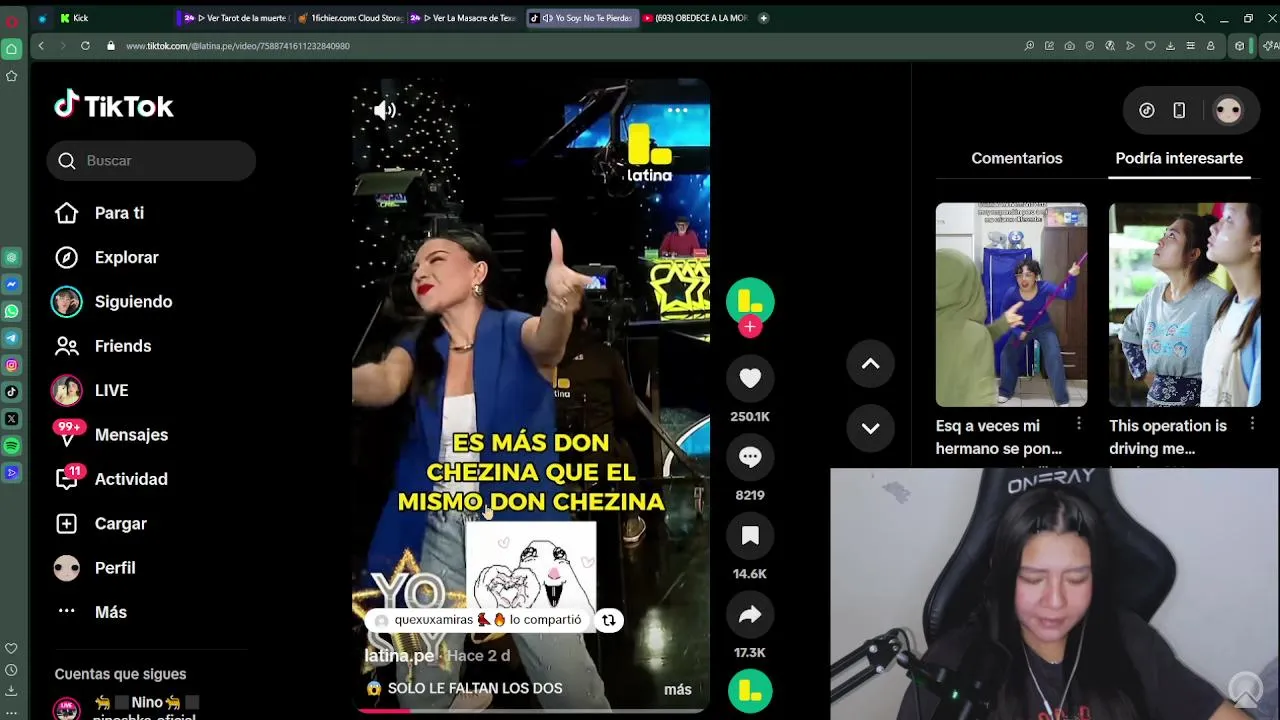1280x720 pixels.
Task: Click the translate page icon in address bar
Action: click(1110, 46)
